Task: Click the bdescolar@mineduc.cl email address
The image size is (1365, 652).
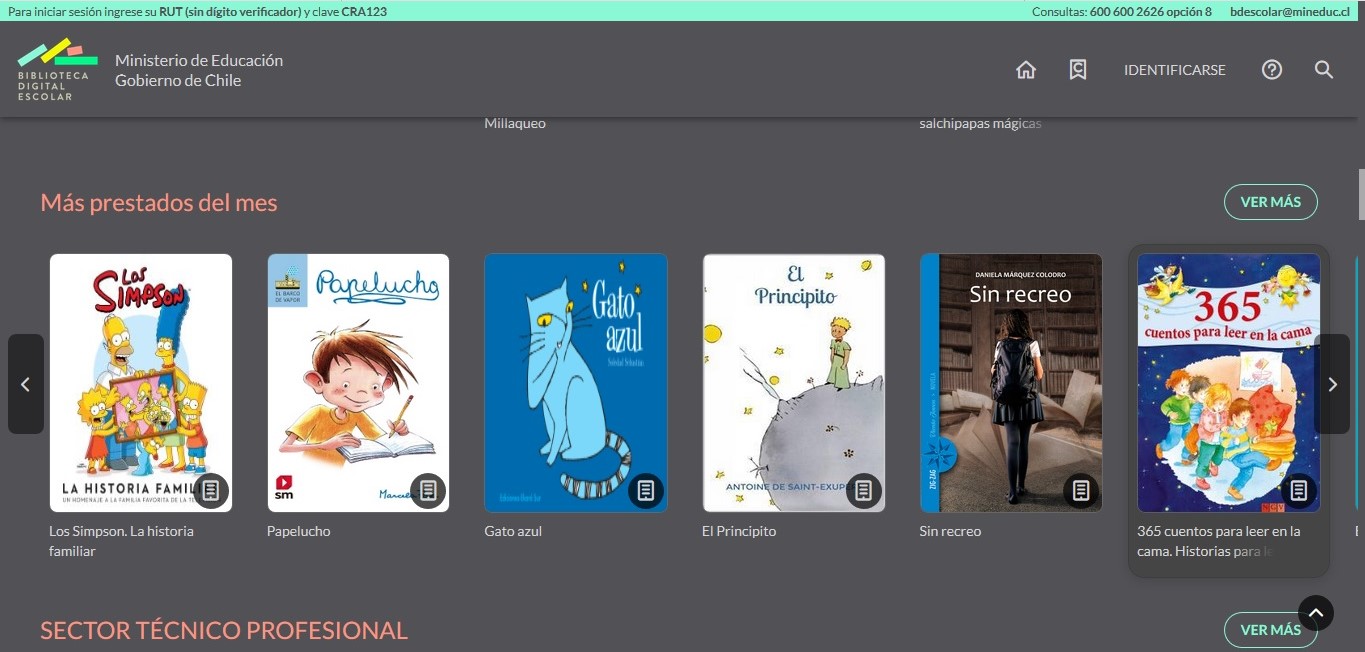Action: 1288,12
